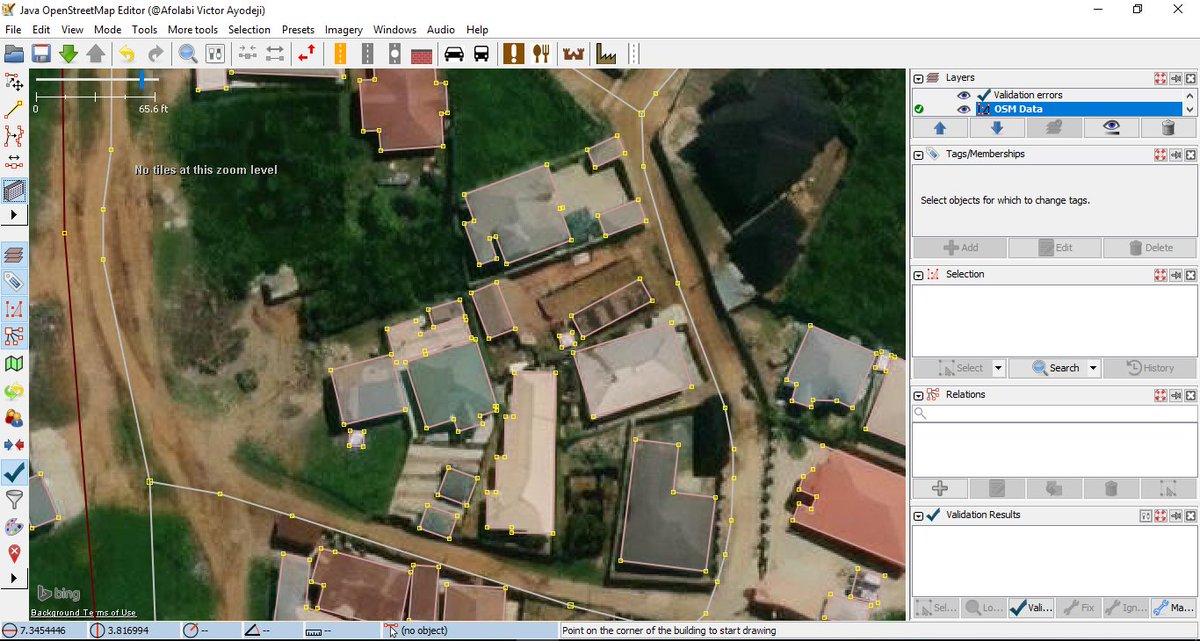Click the Search button in Selection panel
Screen dimensions: 1200x641
1055,368
